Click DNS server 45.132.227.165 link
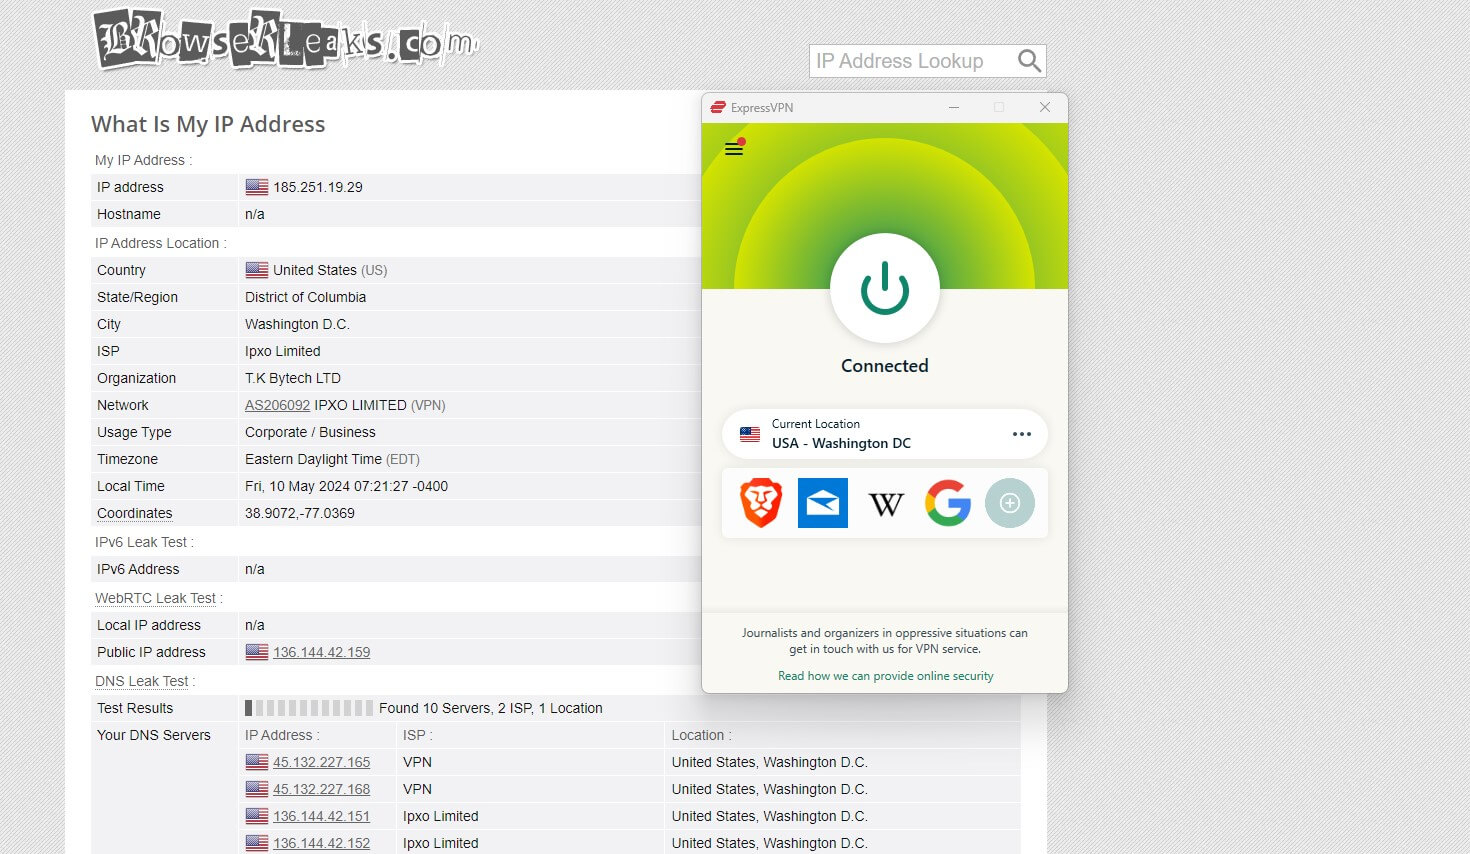Screen dimensions: 1470x854 click(321, 762)
